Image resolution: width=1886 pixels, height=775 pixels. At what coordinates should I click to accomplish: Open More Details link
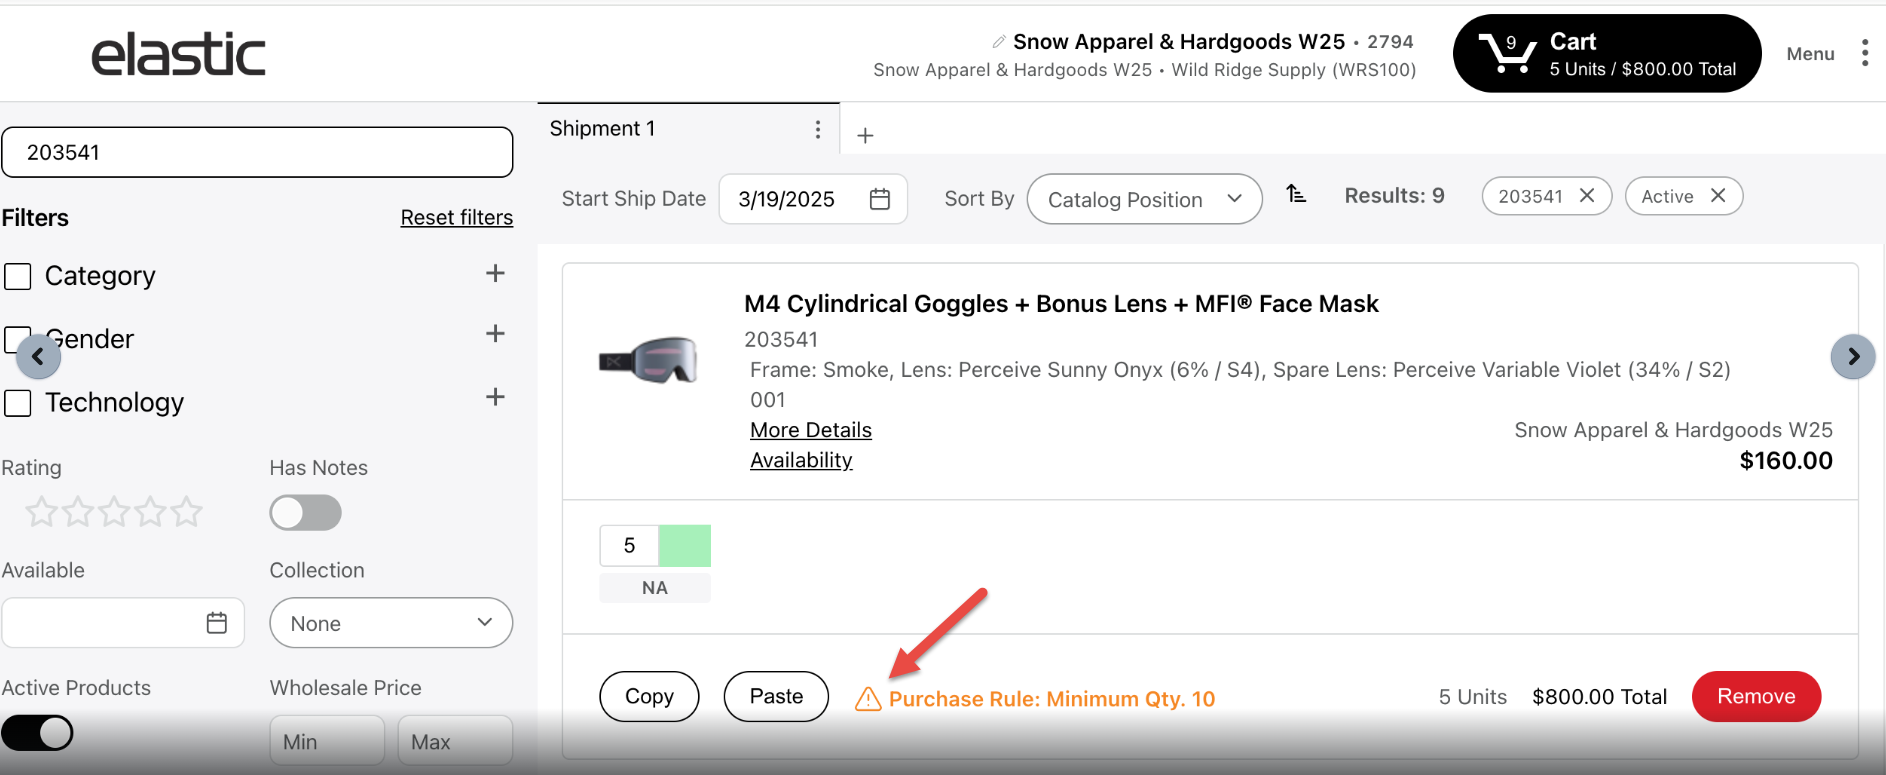[811, 430]
